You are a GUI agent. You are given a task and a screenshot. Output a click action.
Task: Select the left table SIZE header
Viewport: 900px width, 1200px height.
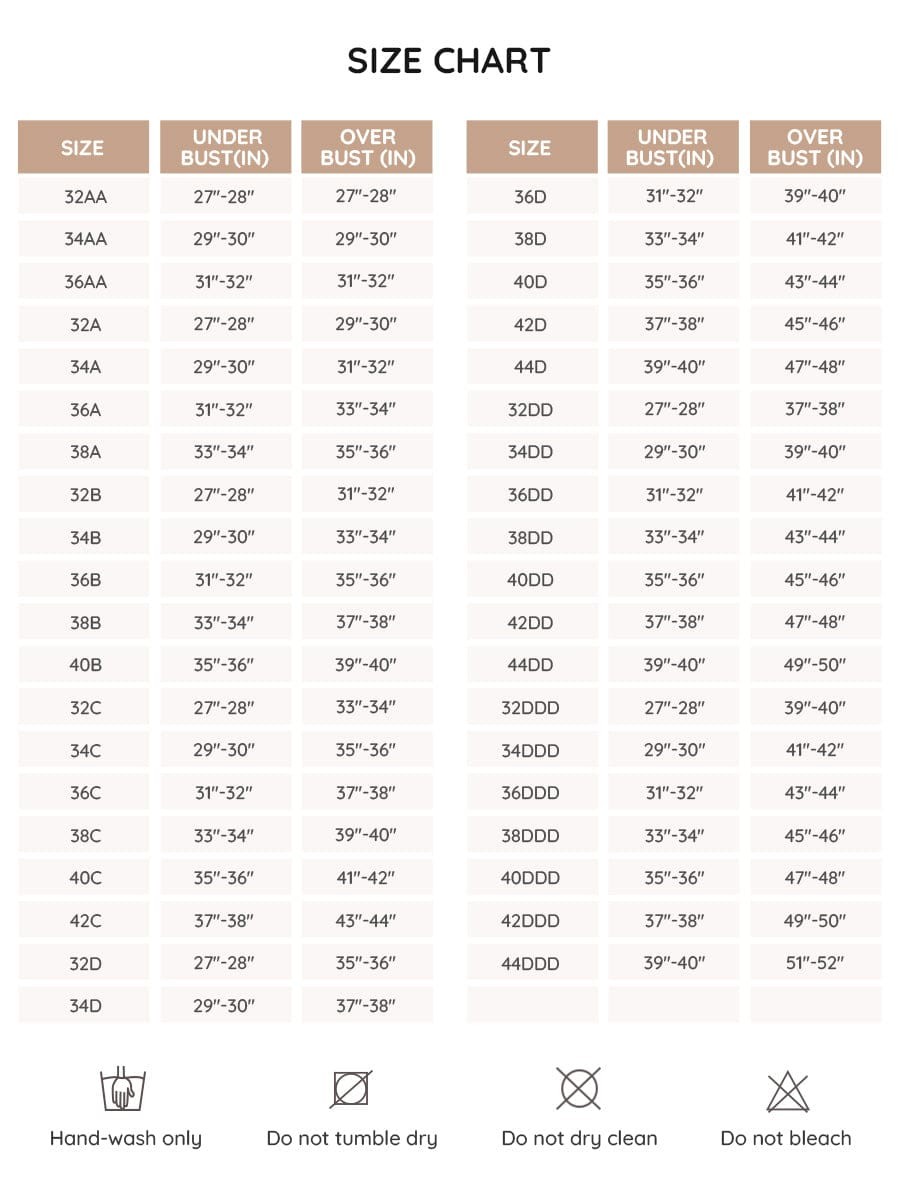(83, 147)
